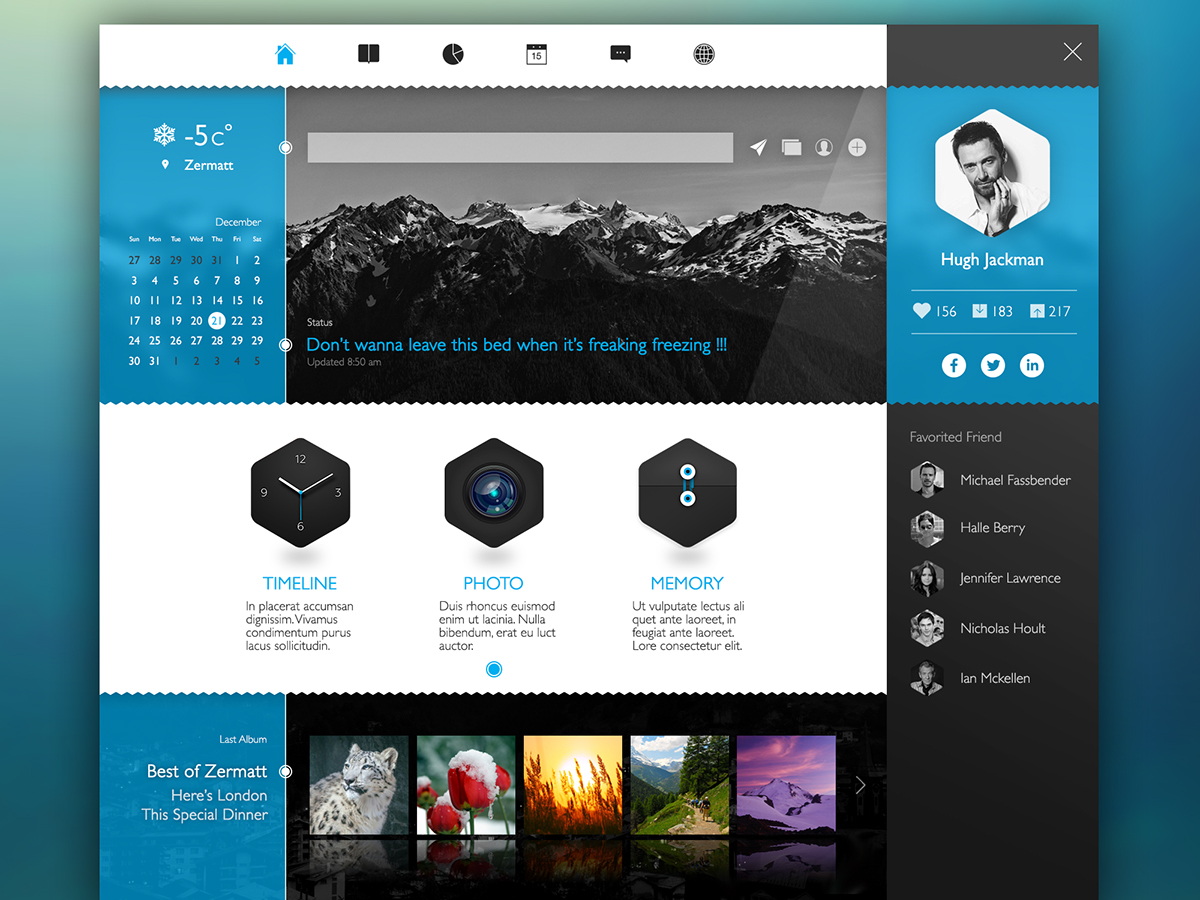Select Here's London album
This screenshot has height=900, width=1200.
(219, 795)
